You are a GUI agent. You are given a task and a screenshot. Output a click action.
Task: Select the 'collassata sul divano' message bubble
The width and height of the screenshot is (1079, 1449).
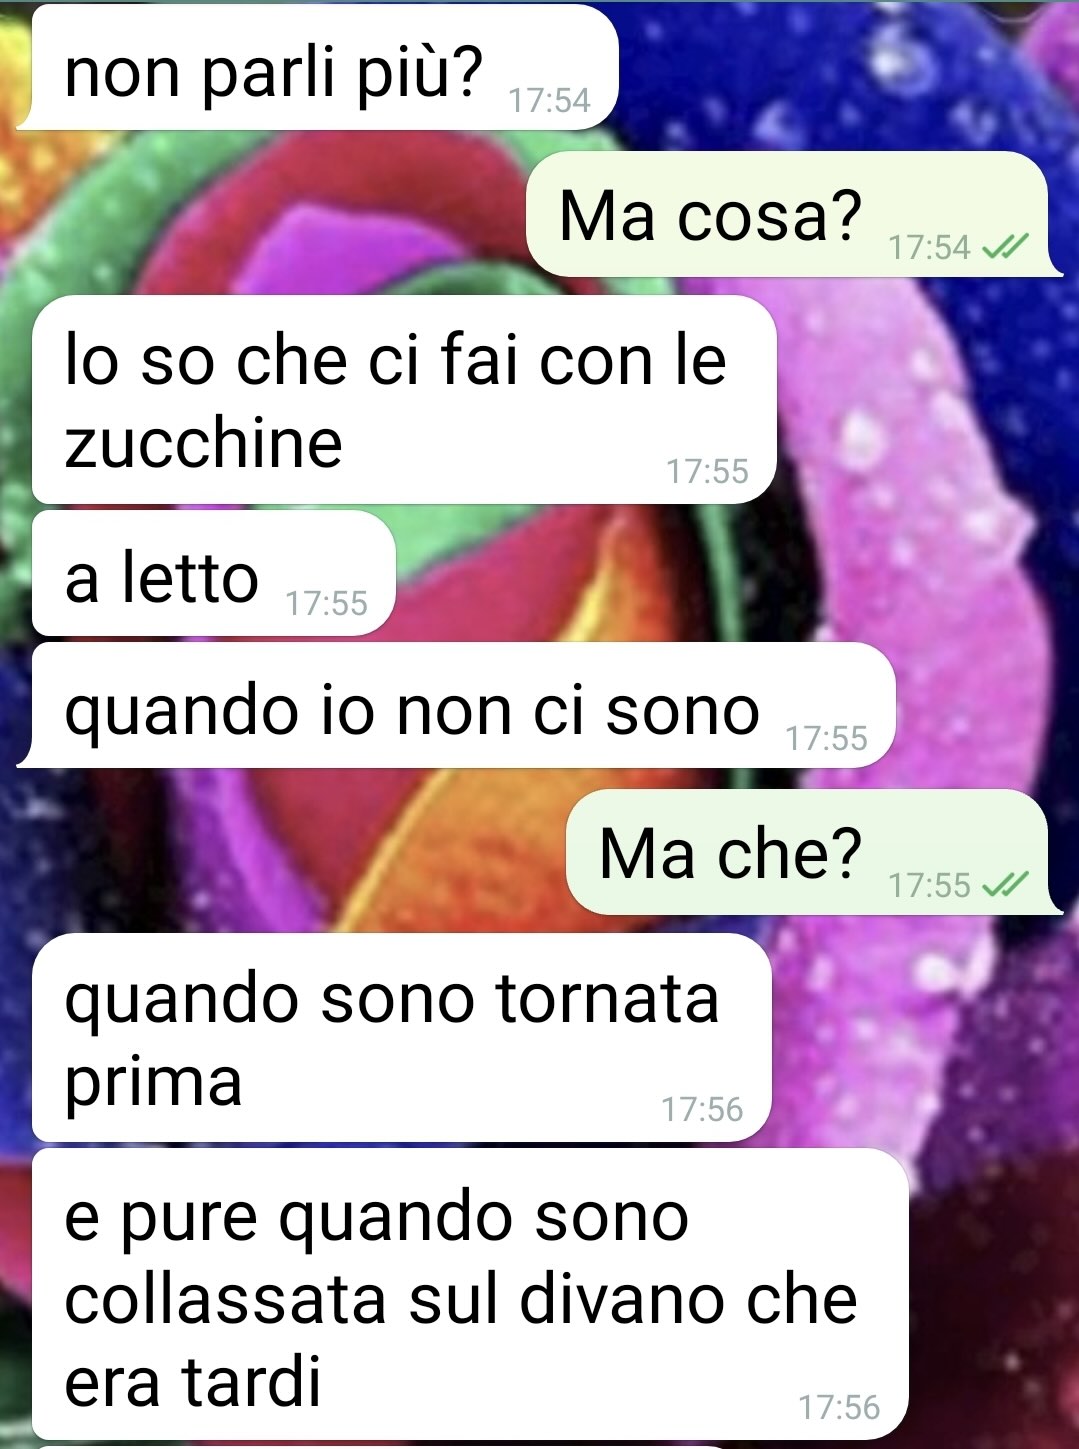click(470, 1294)
